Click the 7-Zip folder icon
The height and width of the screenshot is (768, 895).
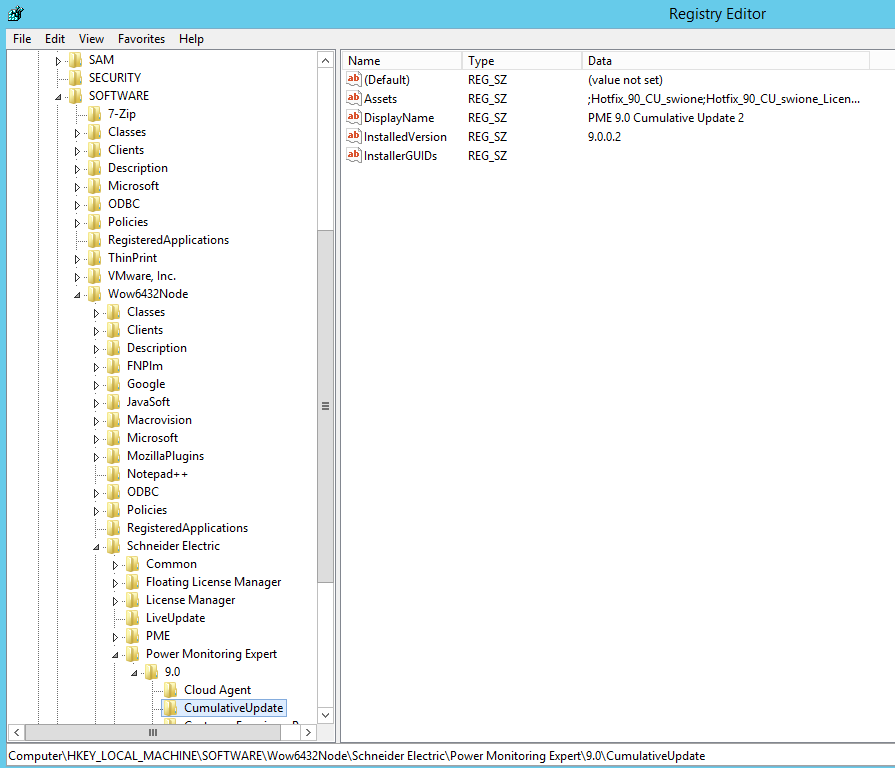pos(95,114)
